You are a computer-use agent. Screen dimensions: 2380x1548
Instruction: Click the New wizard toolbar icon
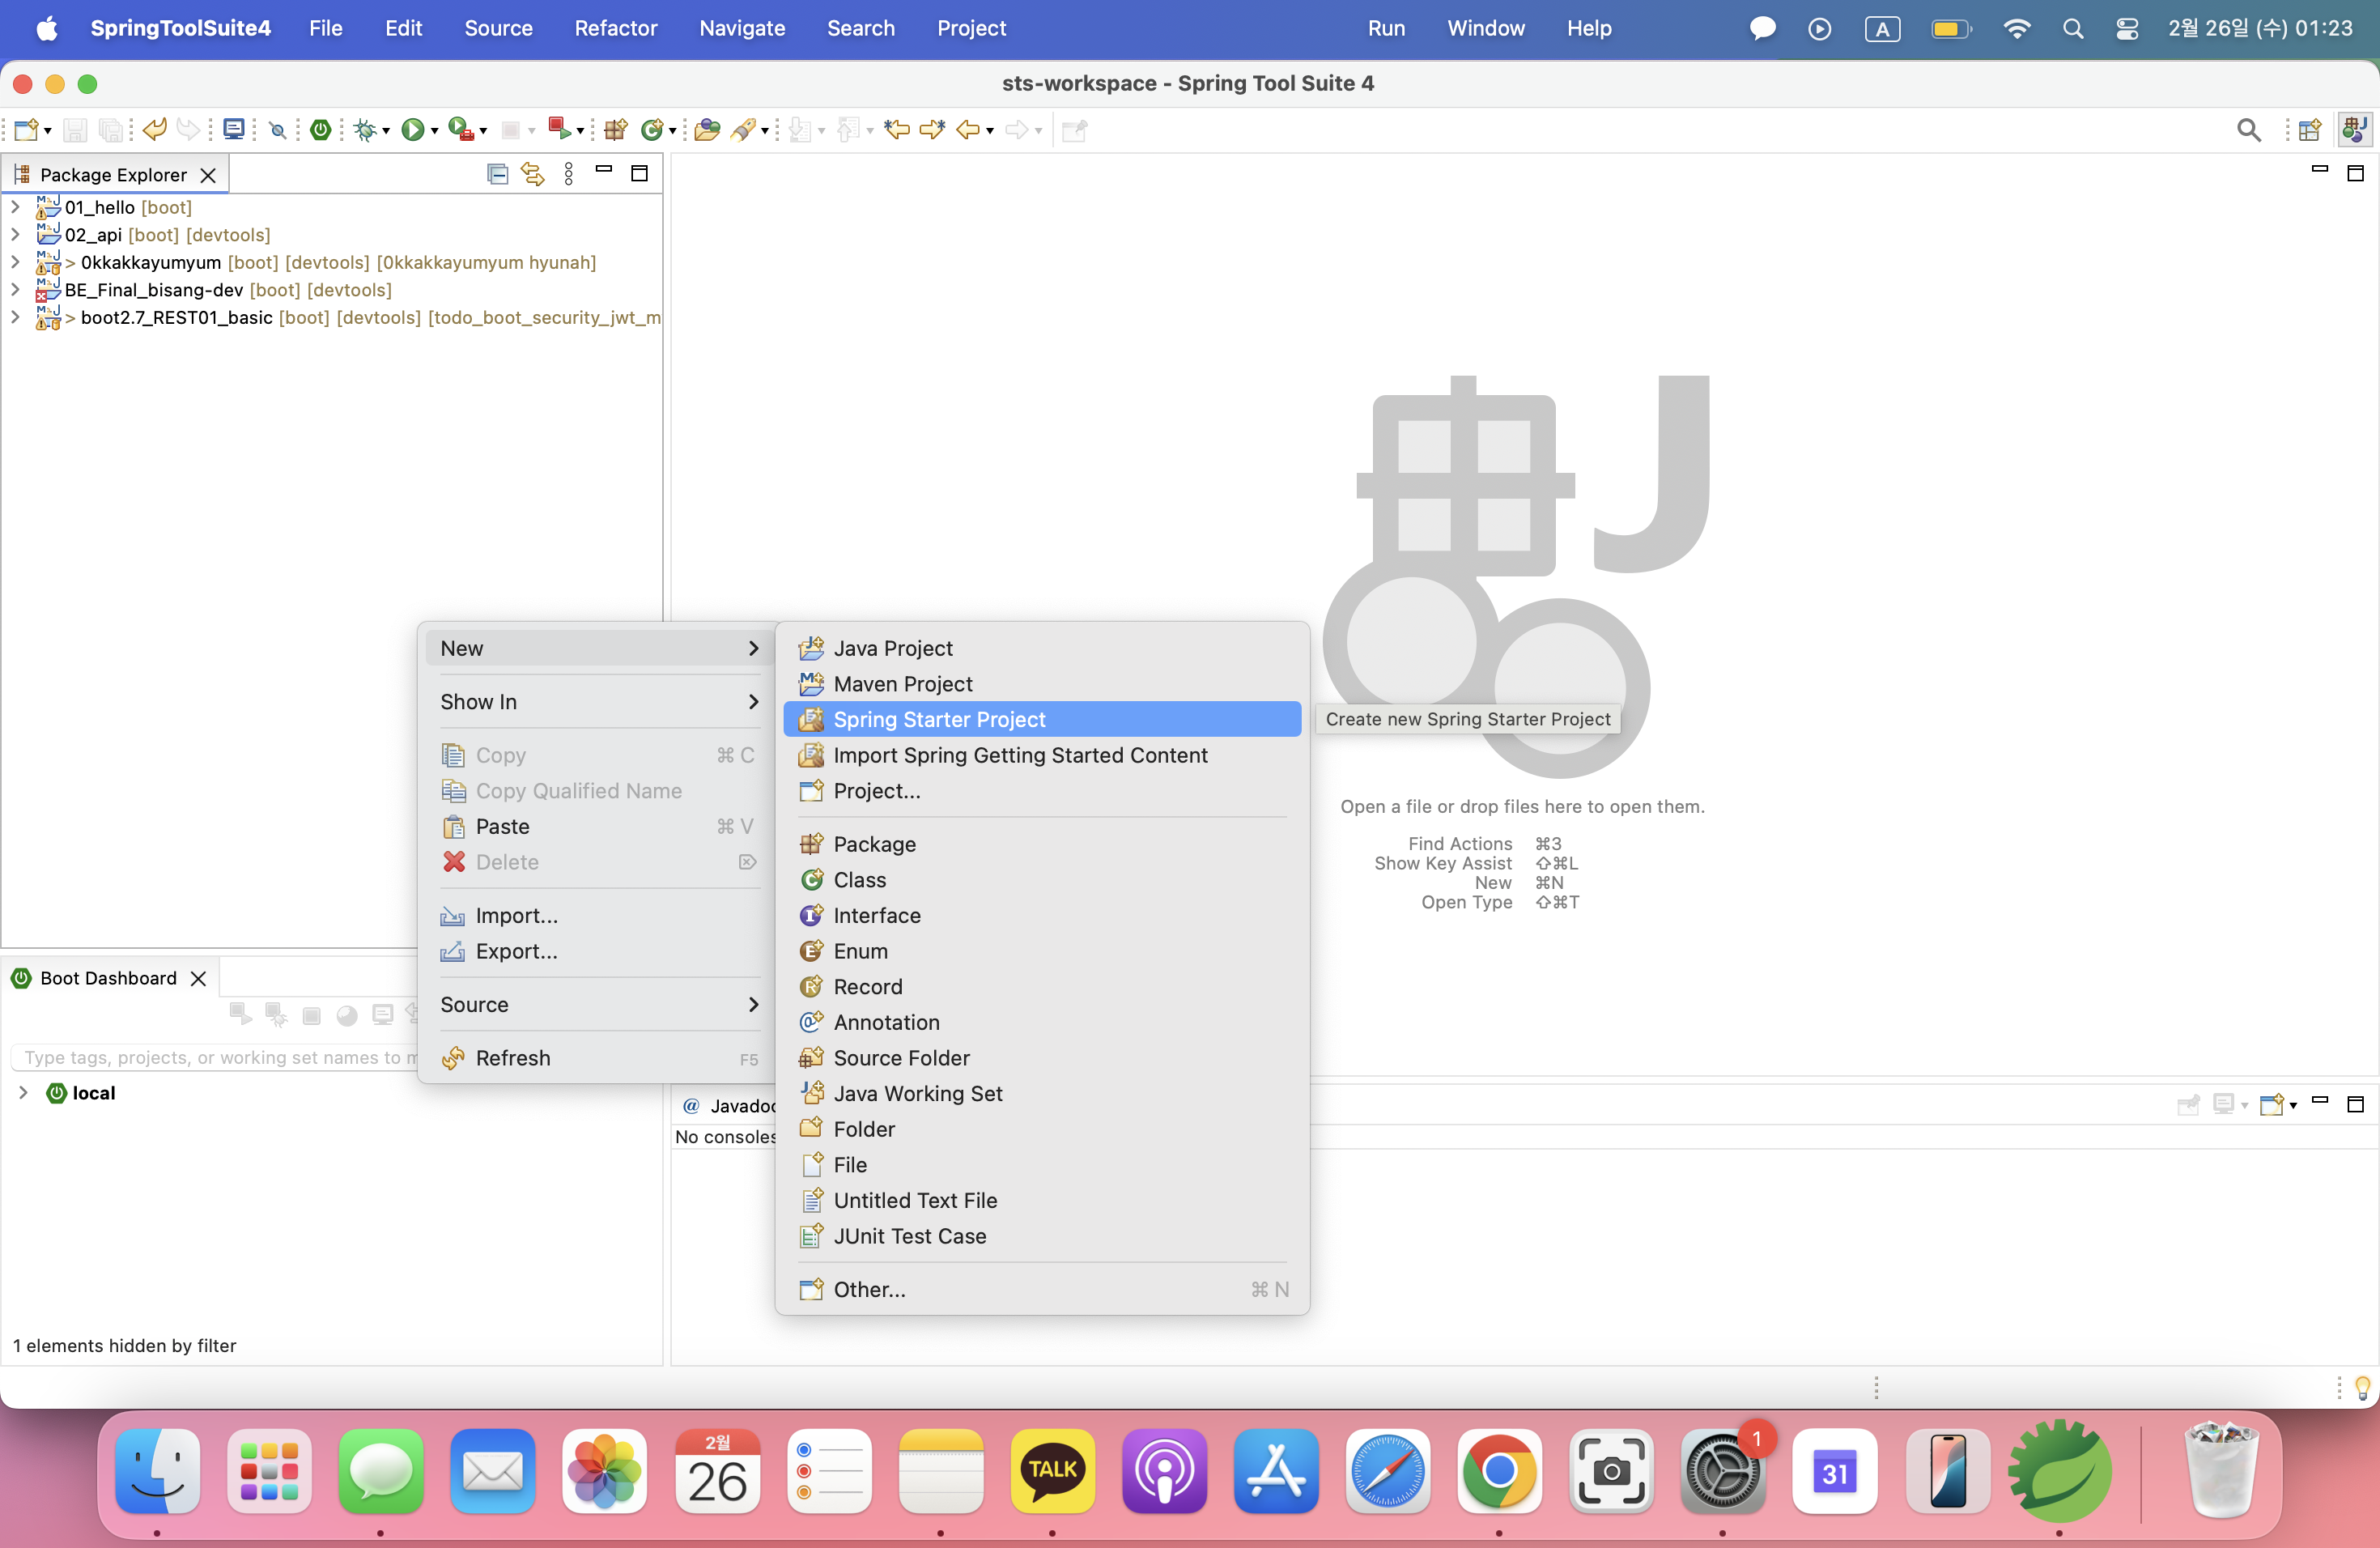(27, 130)
